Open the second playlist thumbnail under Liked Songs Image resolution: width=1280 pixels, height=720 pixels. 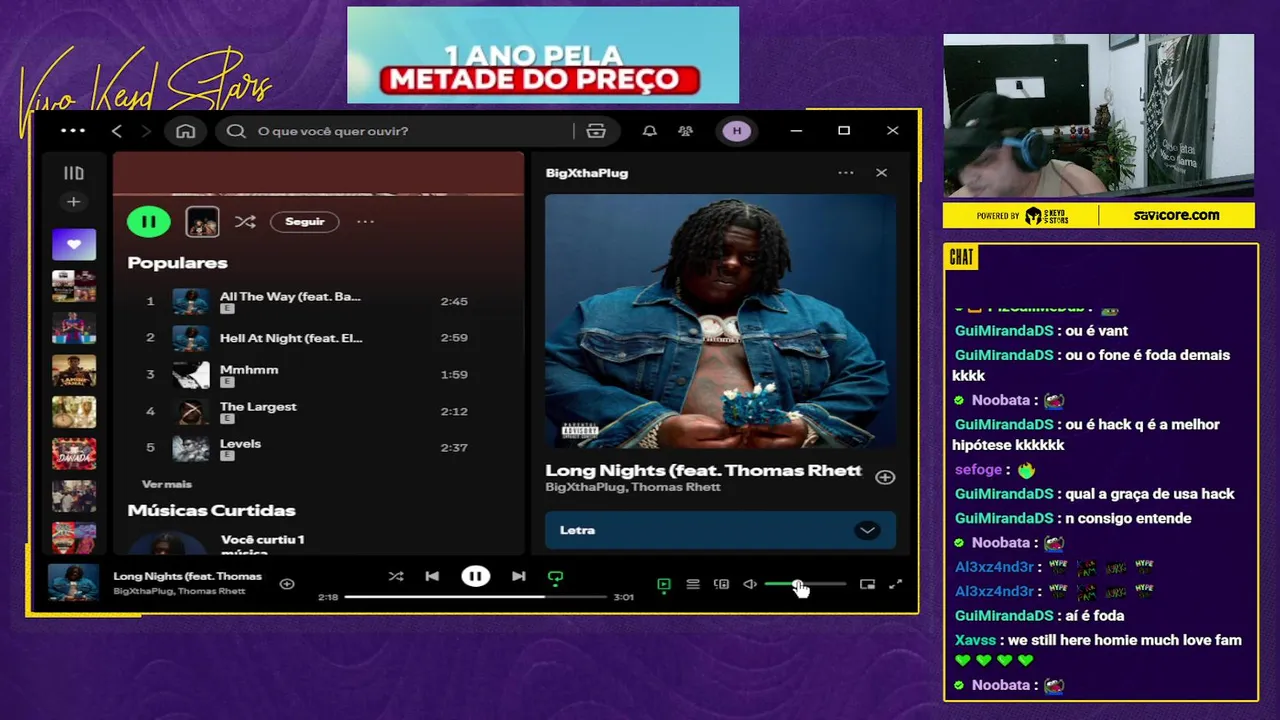click(x=74, y=286)
